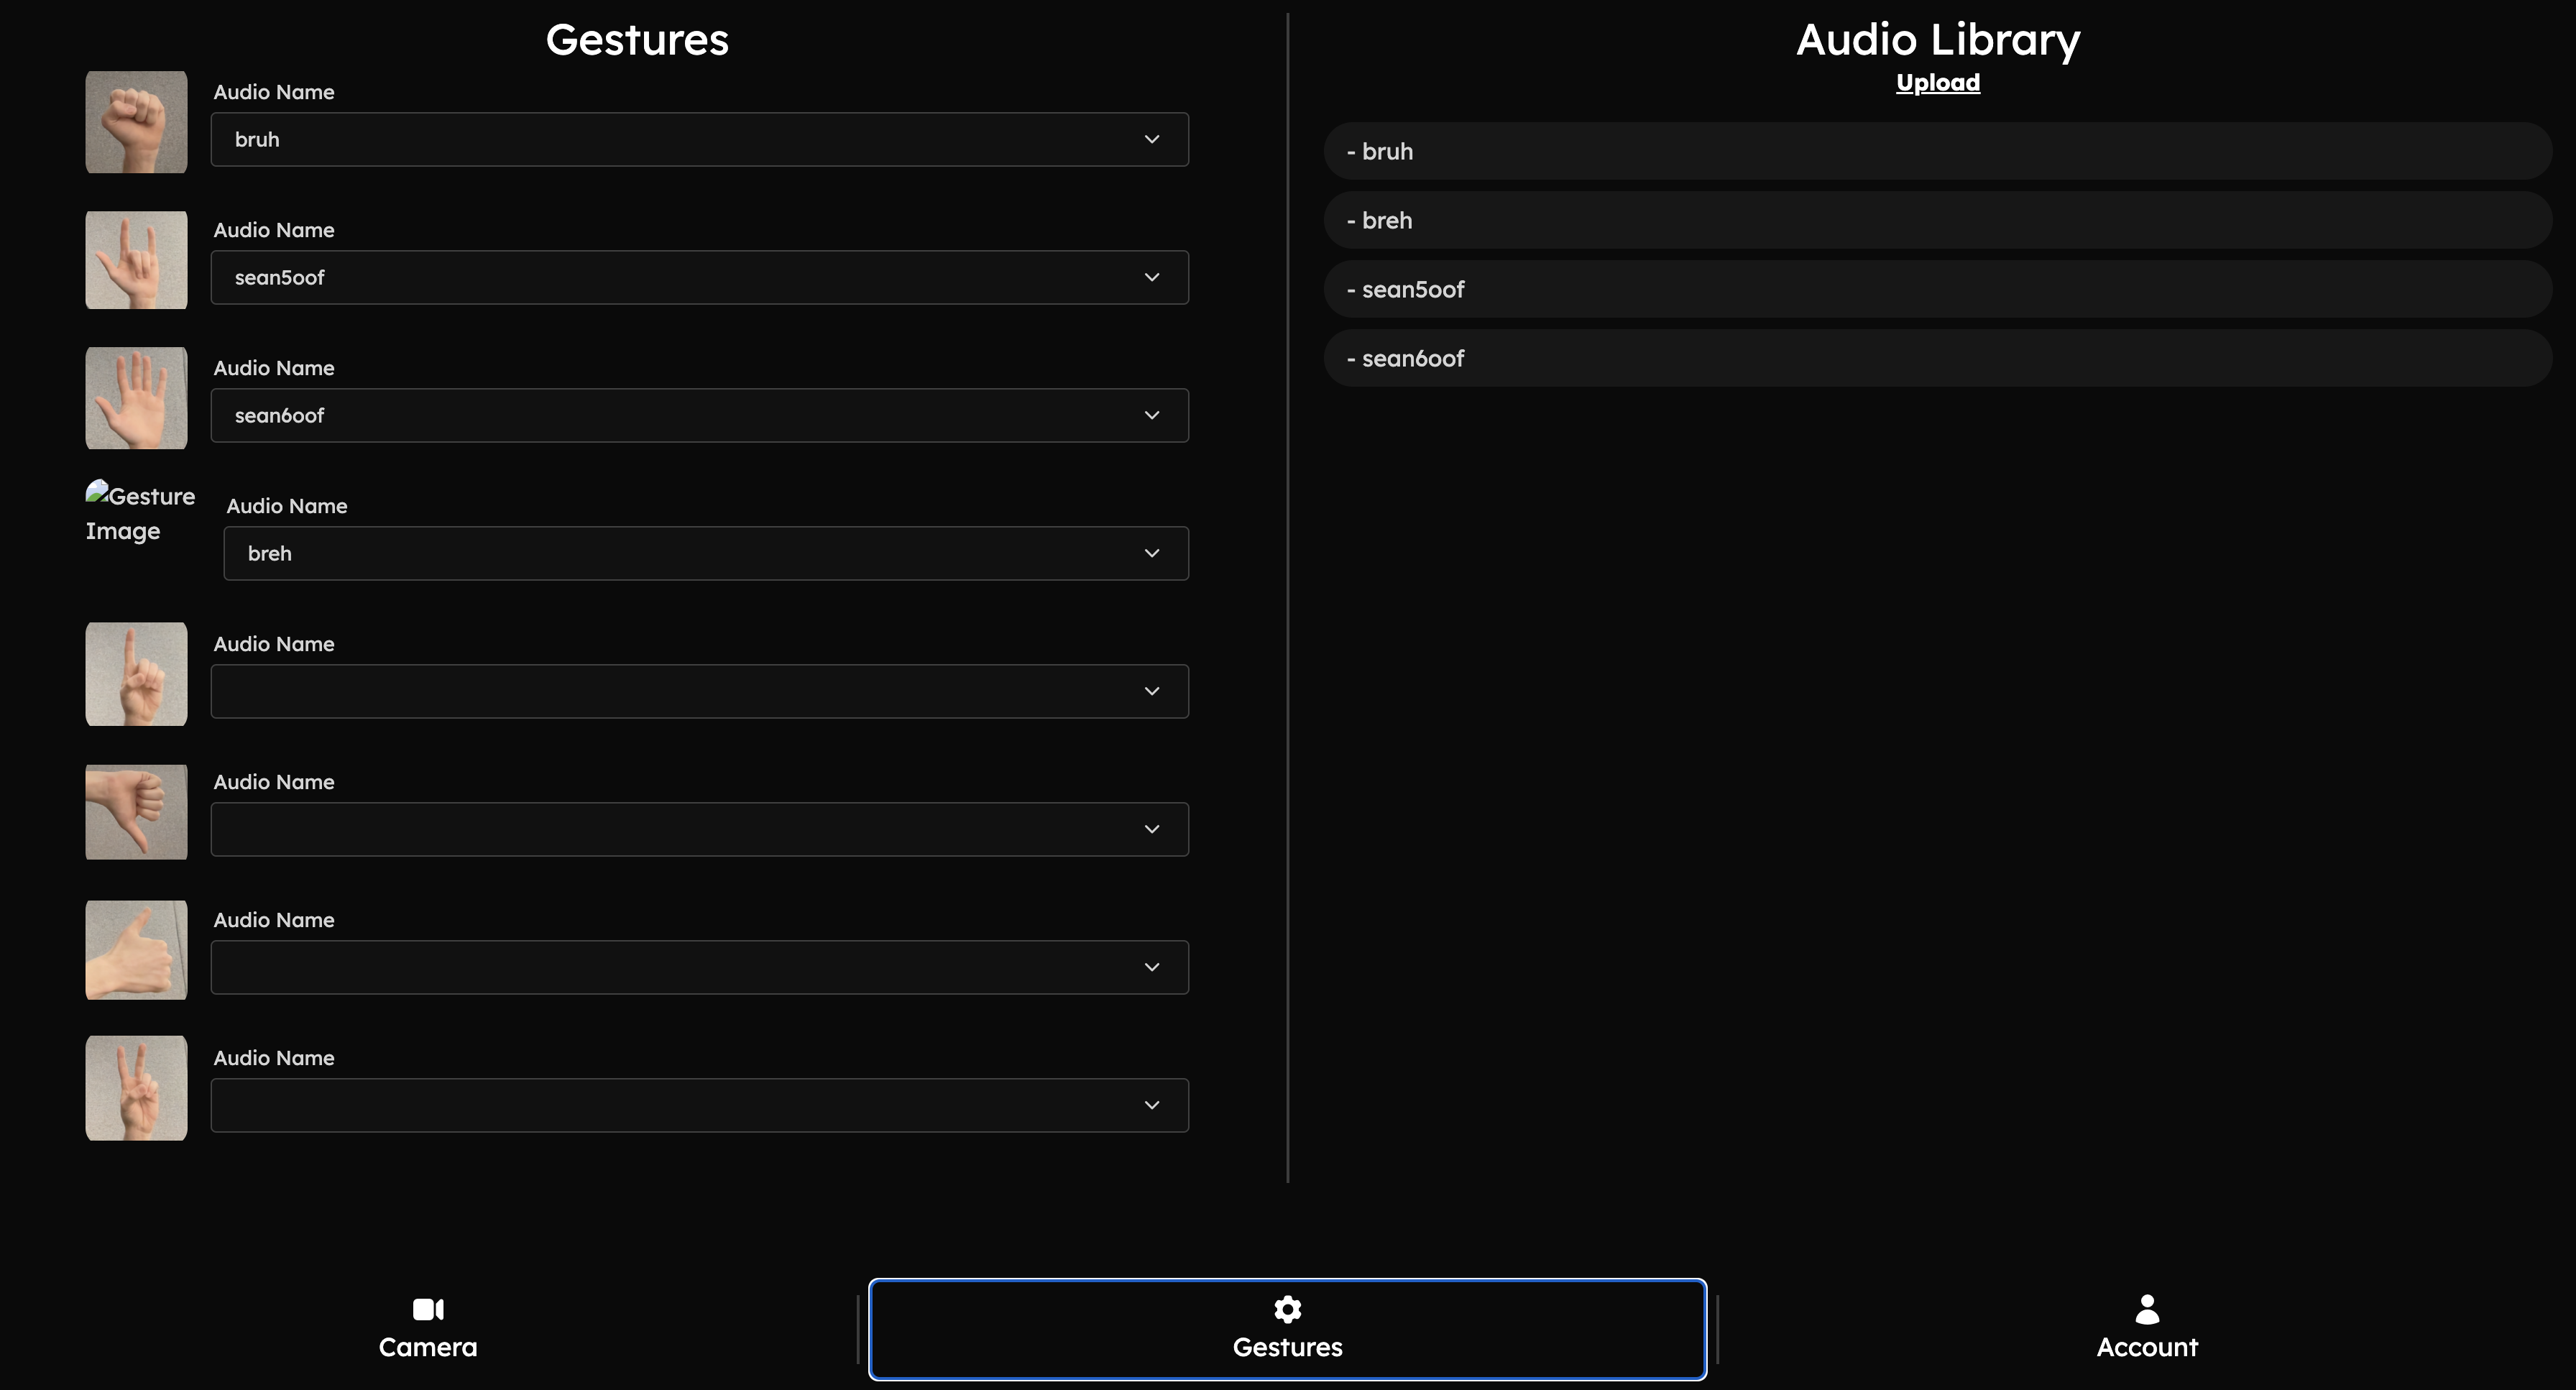This screenshot has width=2576, height=1390.
Task: Click the Upload link in Audio Library
Action: pos(1937,83)
